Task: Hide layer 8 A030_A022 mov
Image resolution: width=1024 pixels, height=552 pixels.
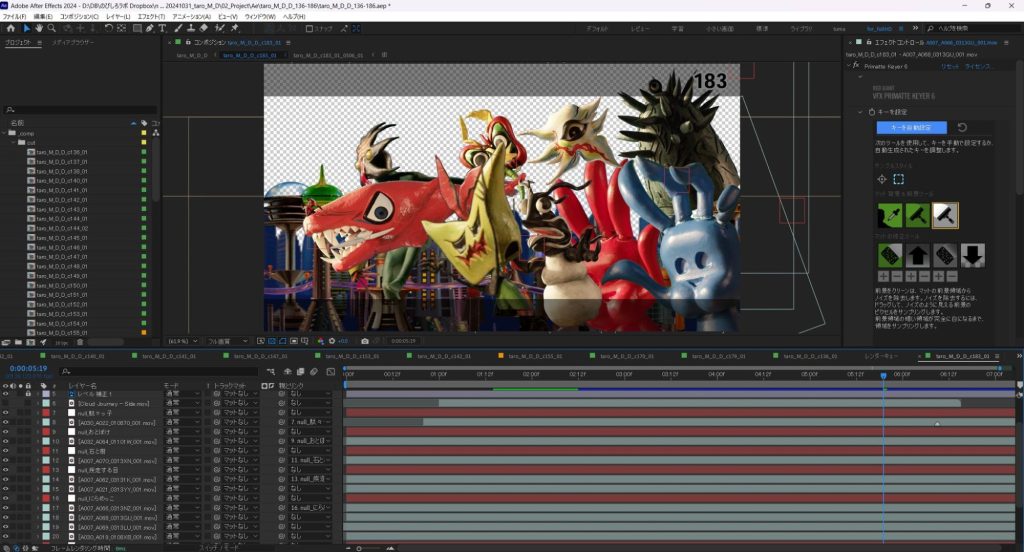Action: (x=5, y=423)
